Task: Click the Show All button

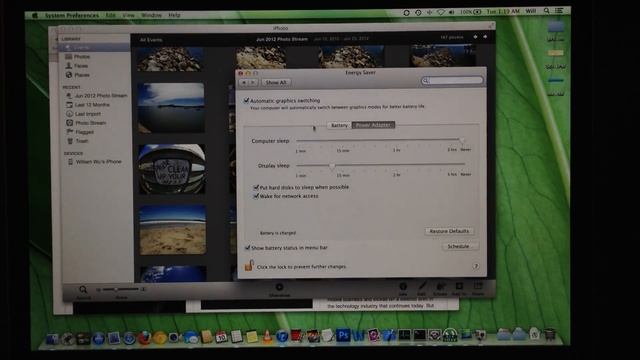Action: pyautogui.click(x=276, y=82)
